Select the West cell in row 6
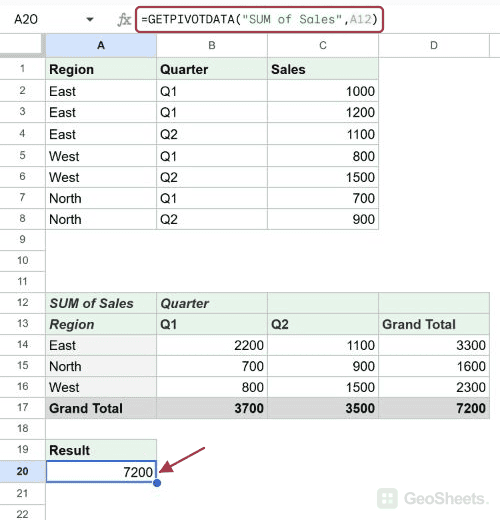500x520 pixels. (101, 177)
